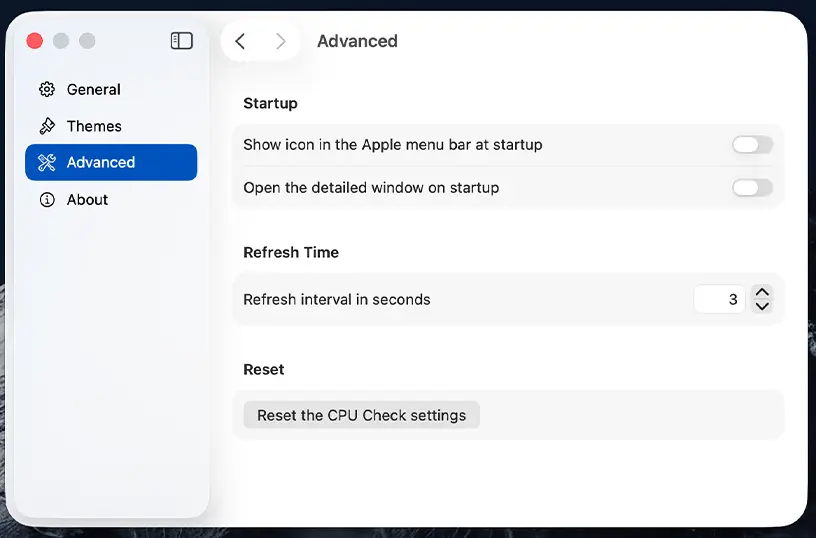Enable Show icon in Apple menu bar toggle
The height and width of the screenshot is (538, 816).
752,145
